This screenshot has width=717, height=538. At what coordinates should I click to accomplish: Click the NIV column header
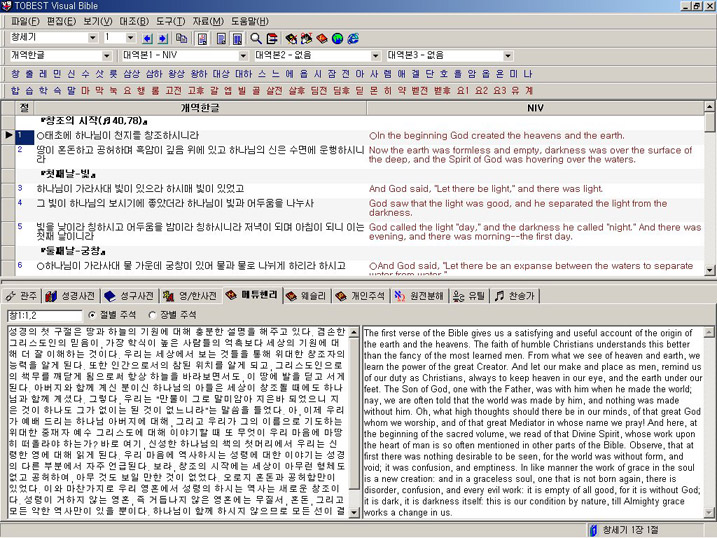[x=535, y=108]
